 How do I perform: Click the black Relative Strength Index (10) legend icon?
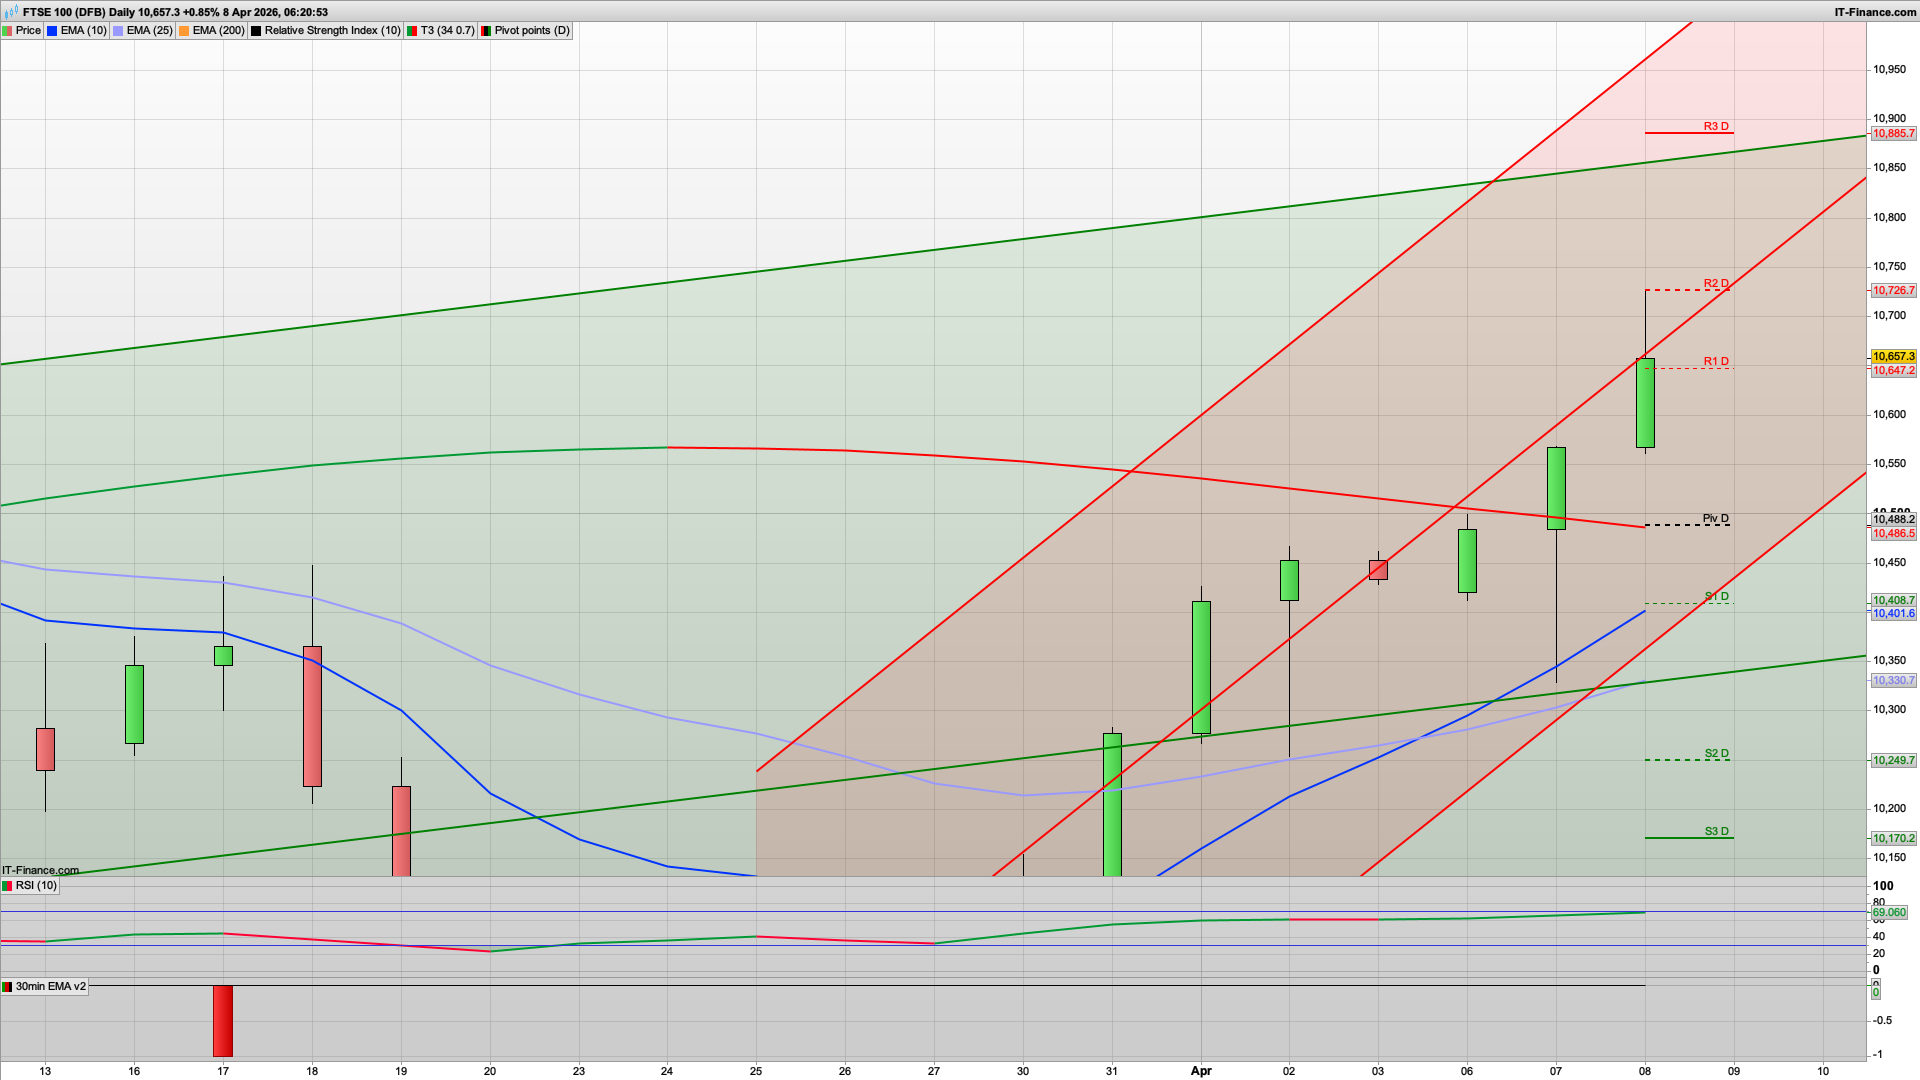(257, 30)
